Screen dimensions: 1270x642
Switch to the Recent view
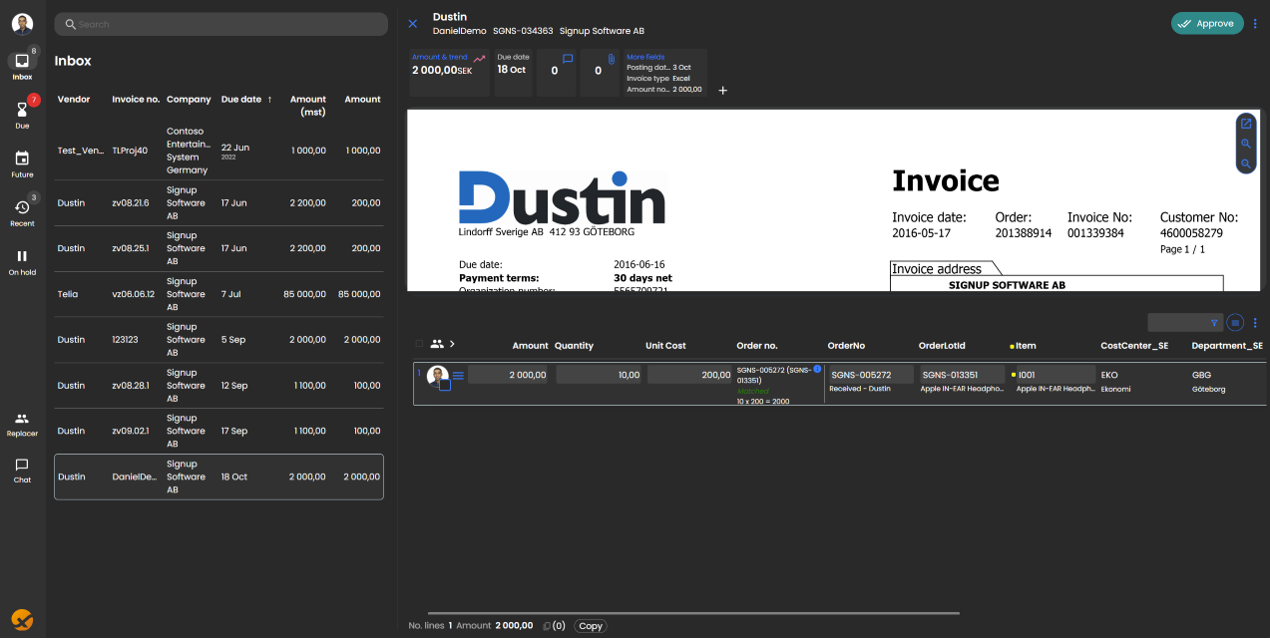click(22, 211)
